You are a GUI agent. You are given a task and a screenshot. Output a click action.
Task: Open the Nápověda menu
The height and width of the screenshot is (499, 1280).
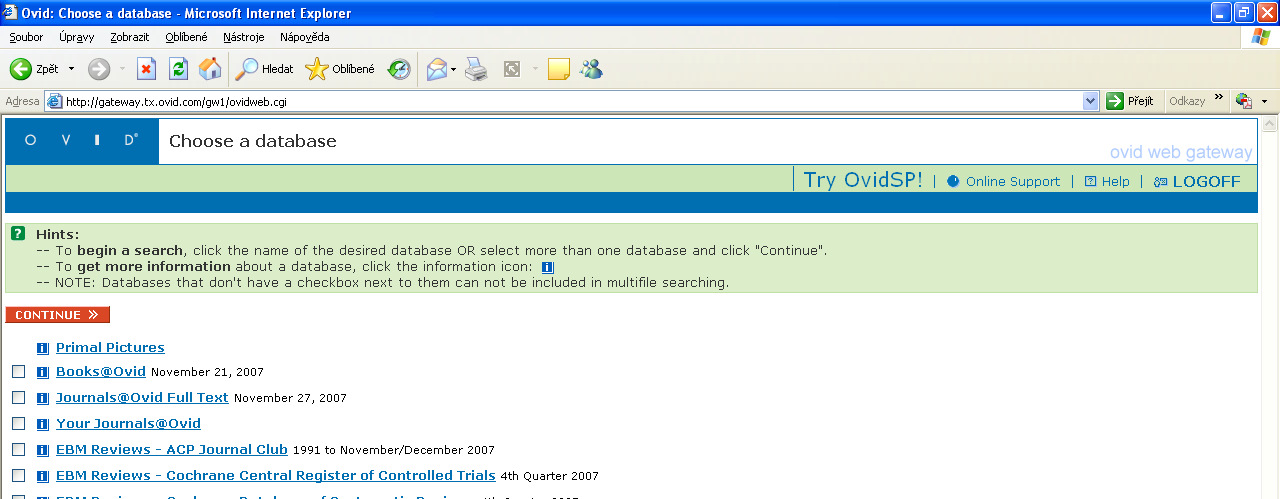(305, 37)
